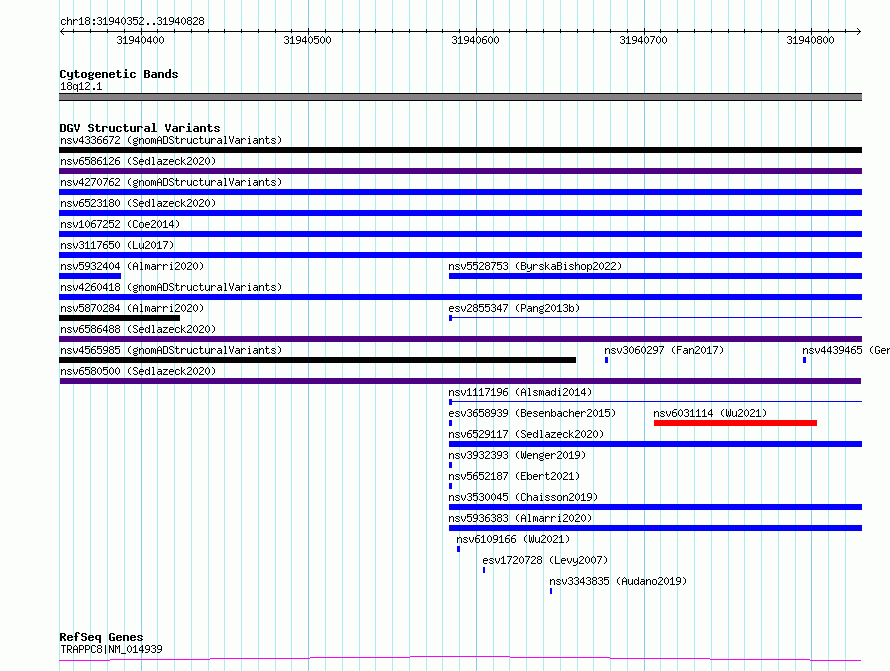Screen dimensions: 890x671
Task: Select the blue nsv5528753 variant bar
Action: coord(656,276)
